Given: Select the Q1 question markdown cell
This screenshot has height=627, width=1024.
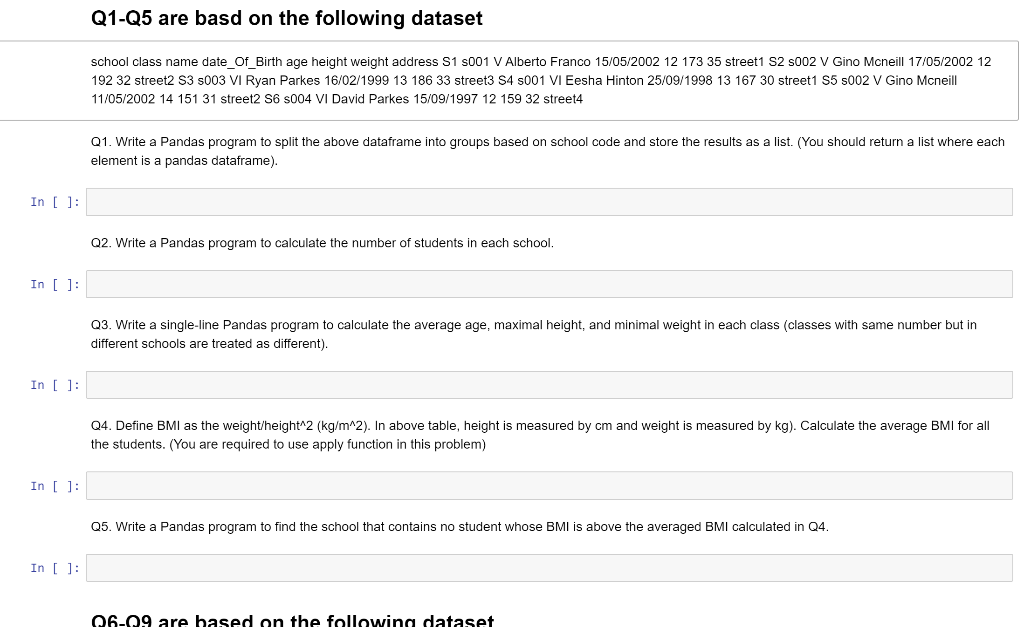Looking at the screenshot, I should (x=547, y=151).
